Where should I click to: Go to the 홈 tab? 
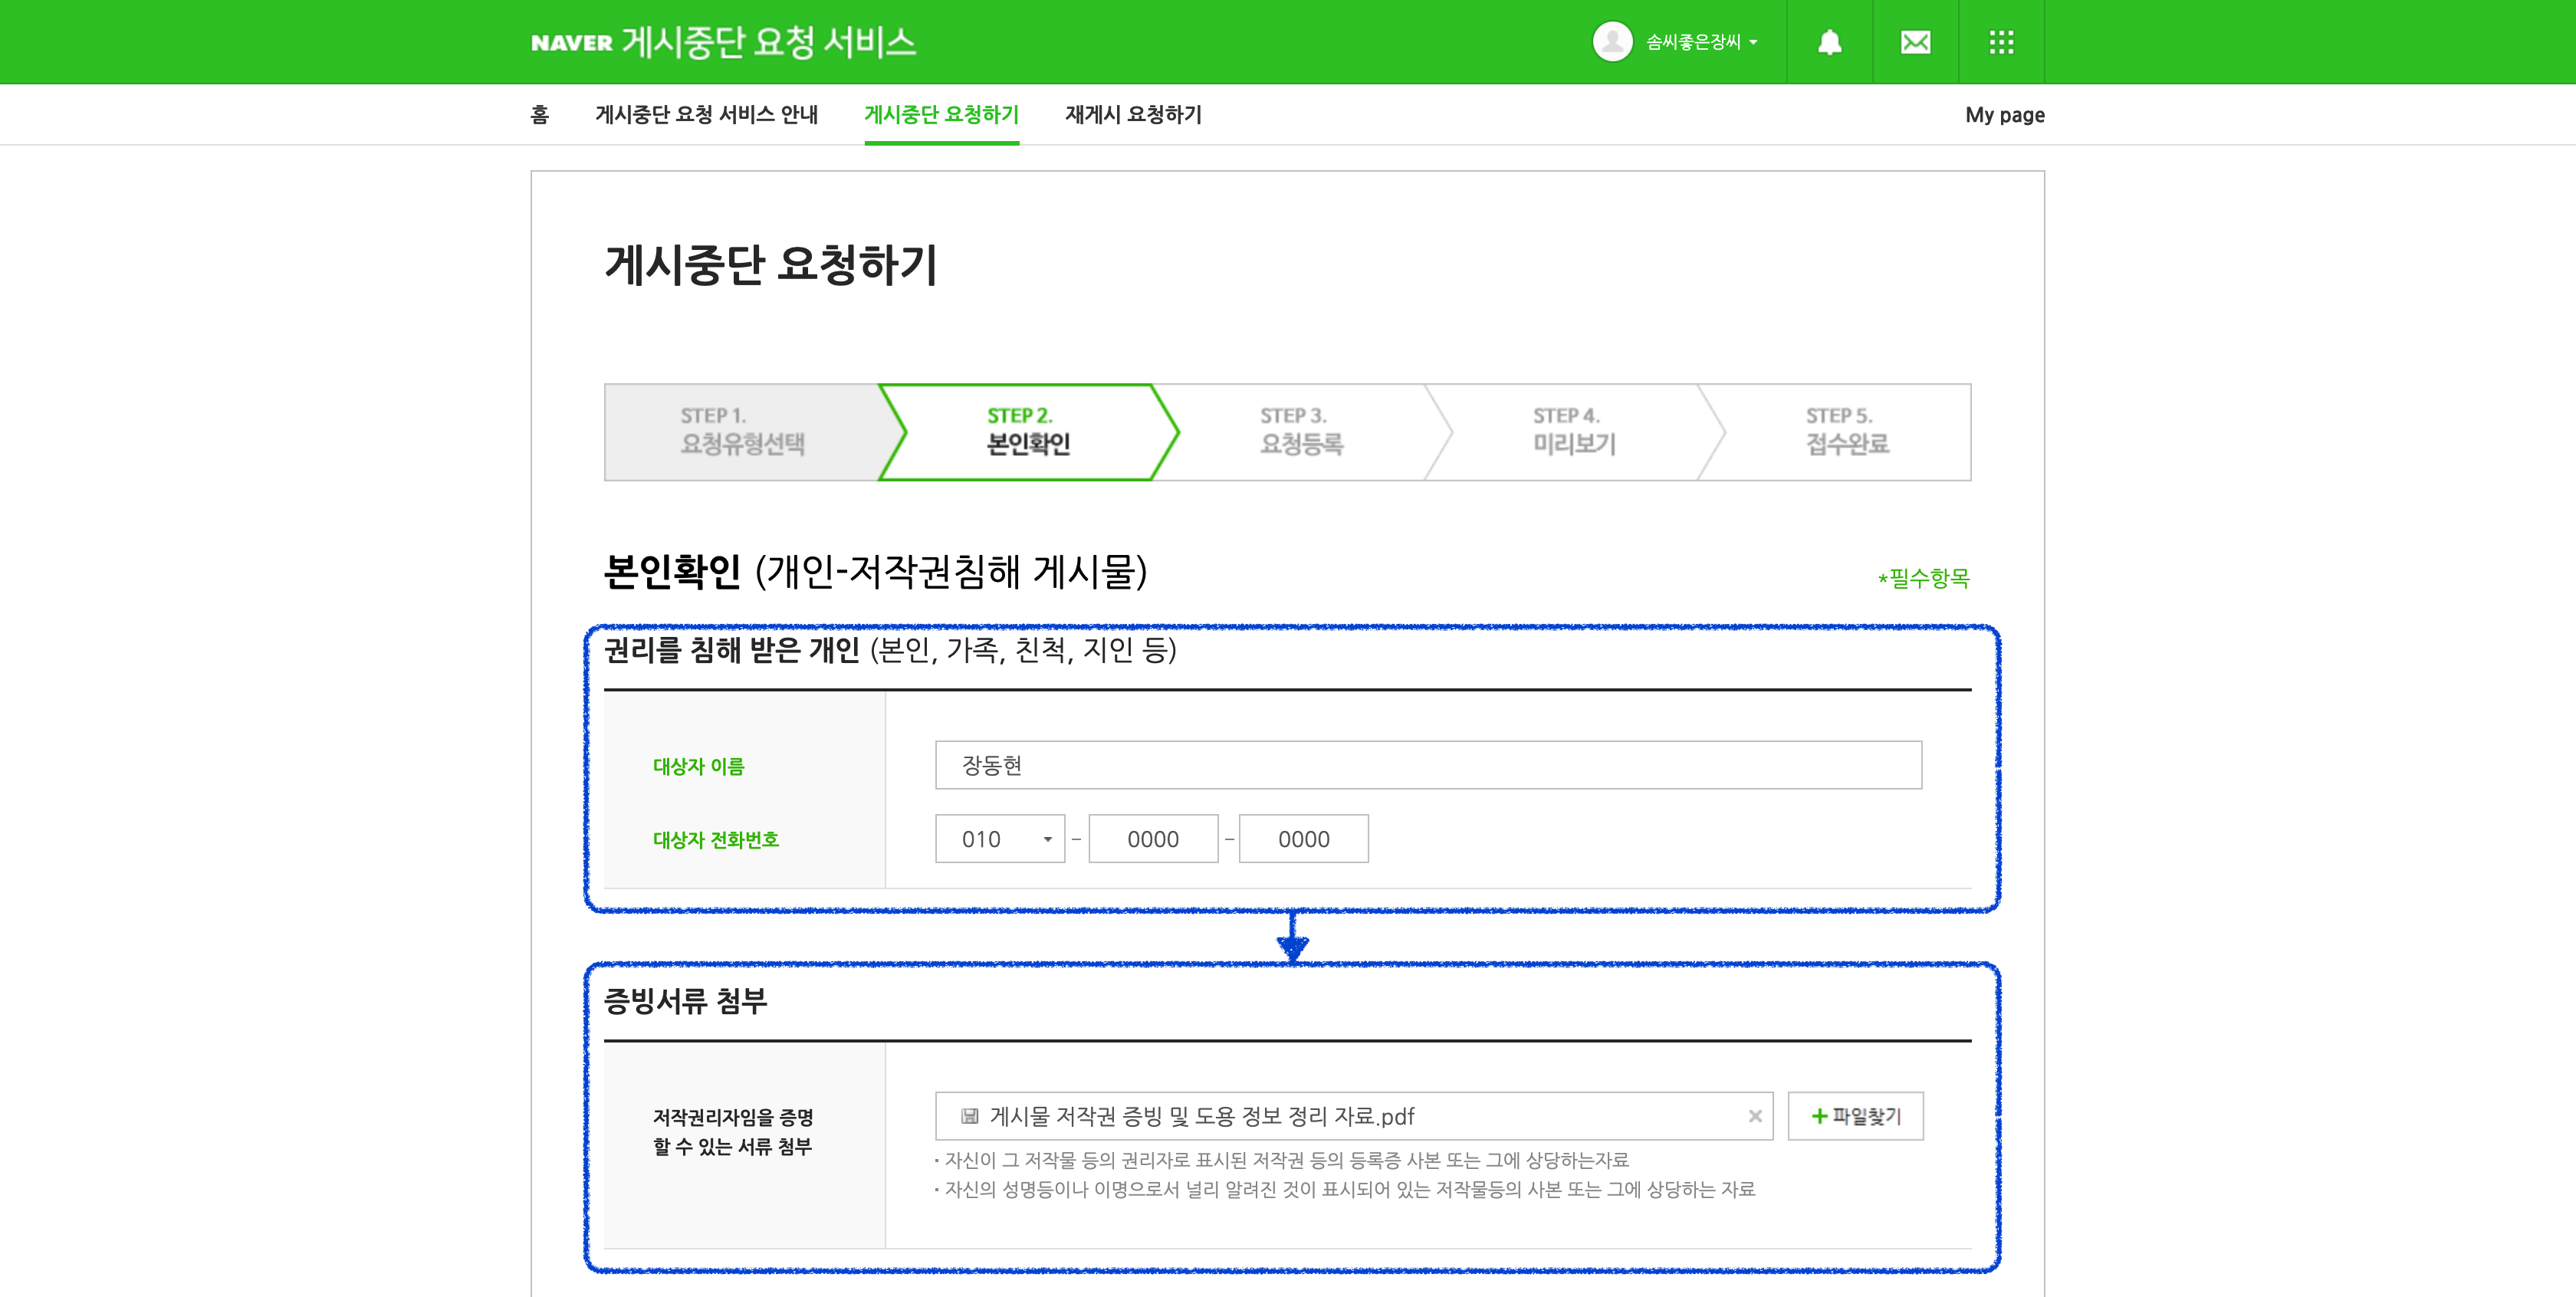(540, 115)
